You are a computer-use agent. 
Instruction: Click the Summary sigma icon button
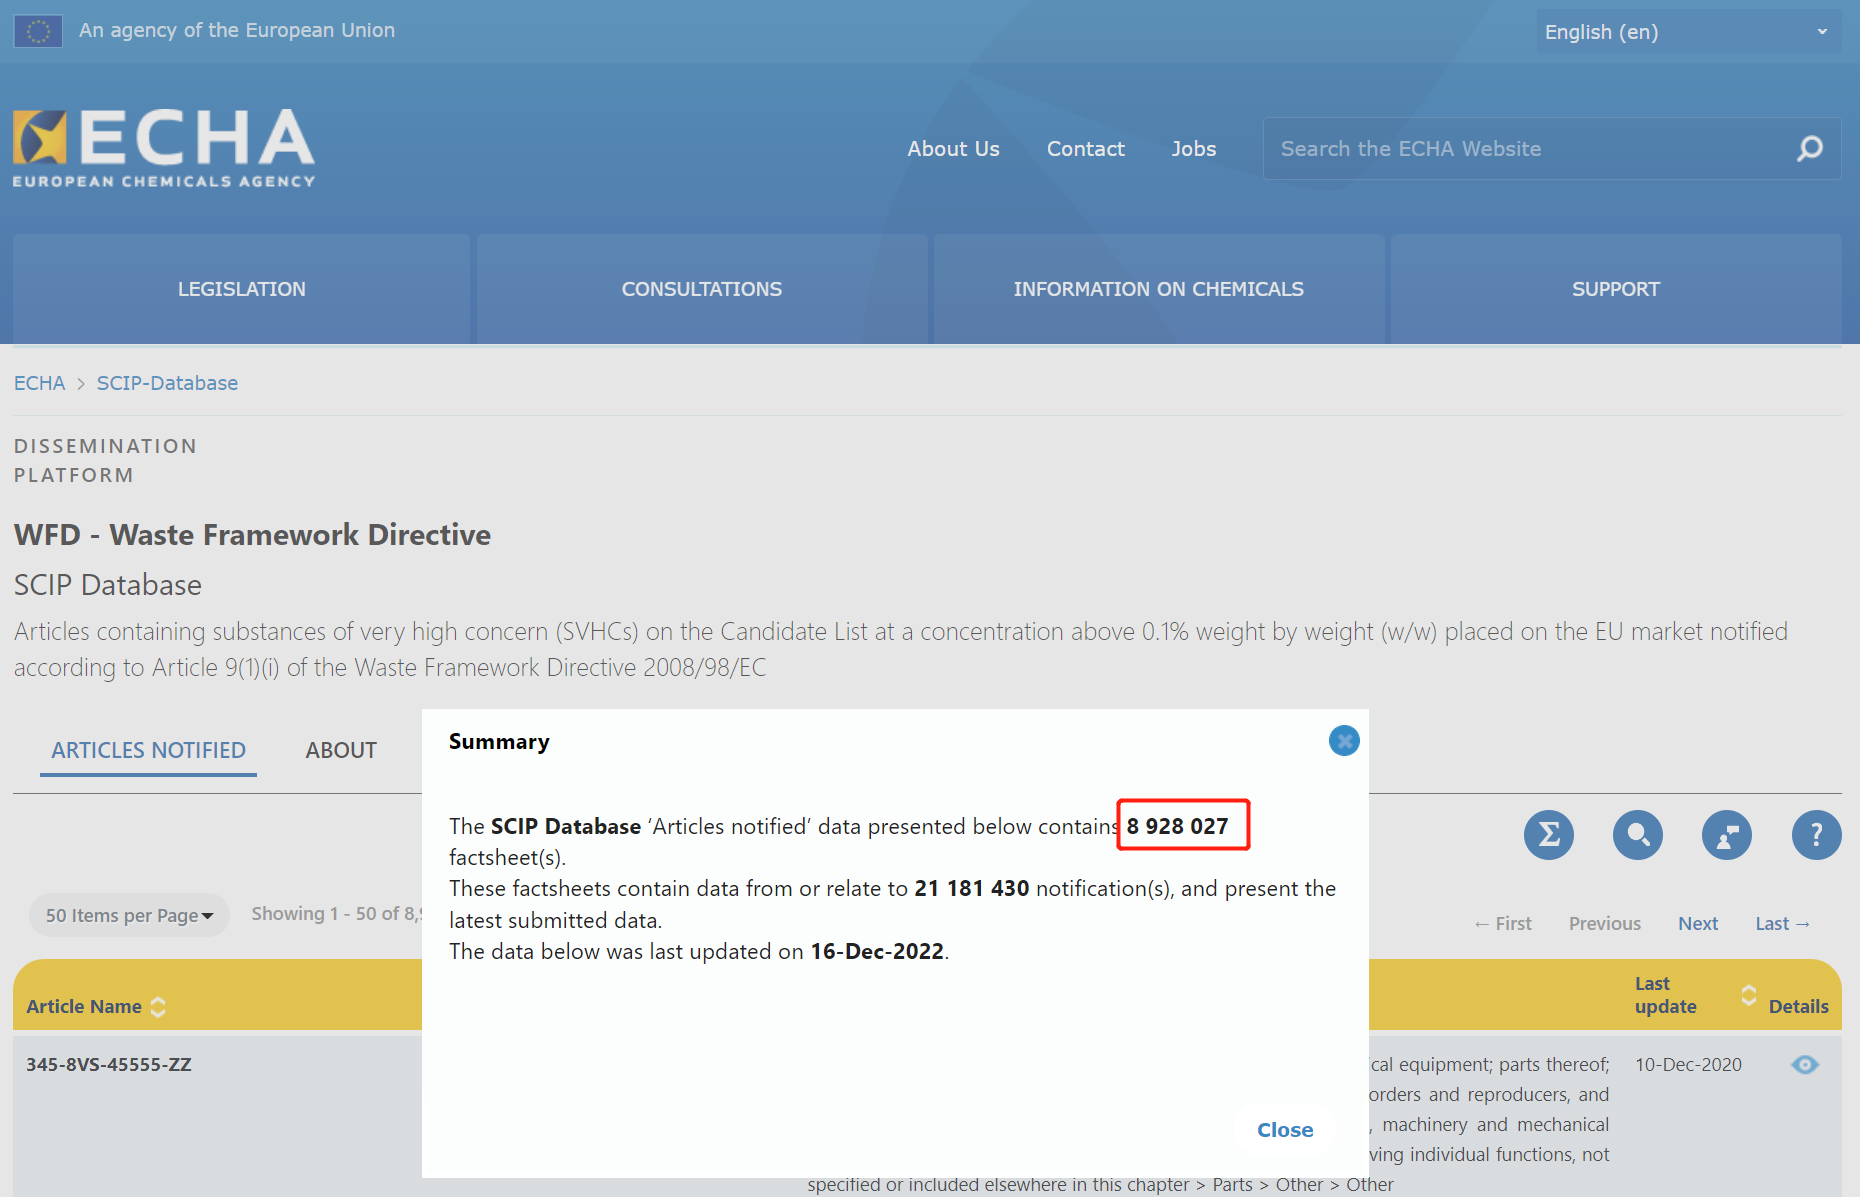coord(1548,835)
